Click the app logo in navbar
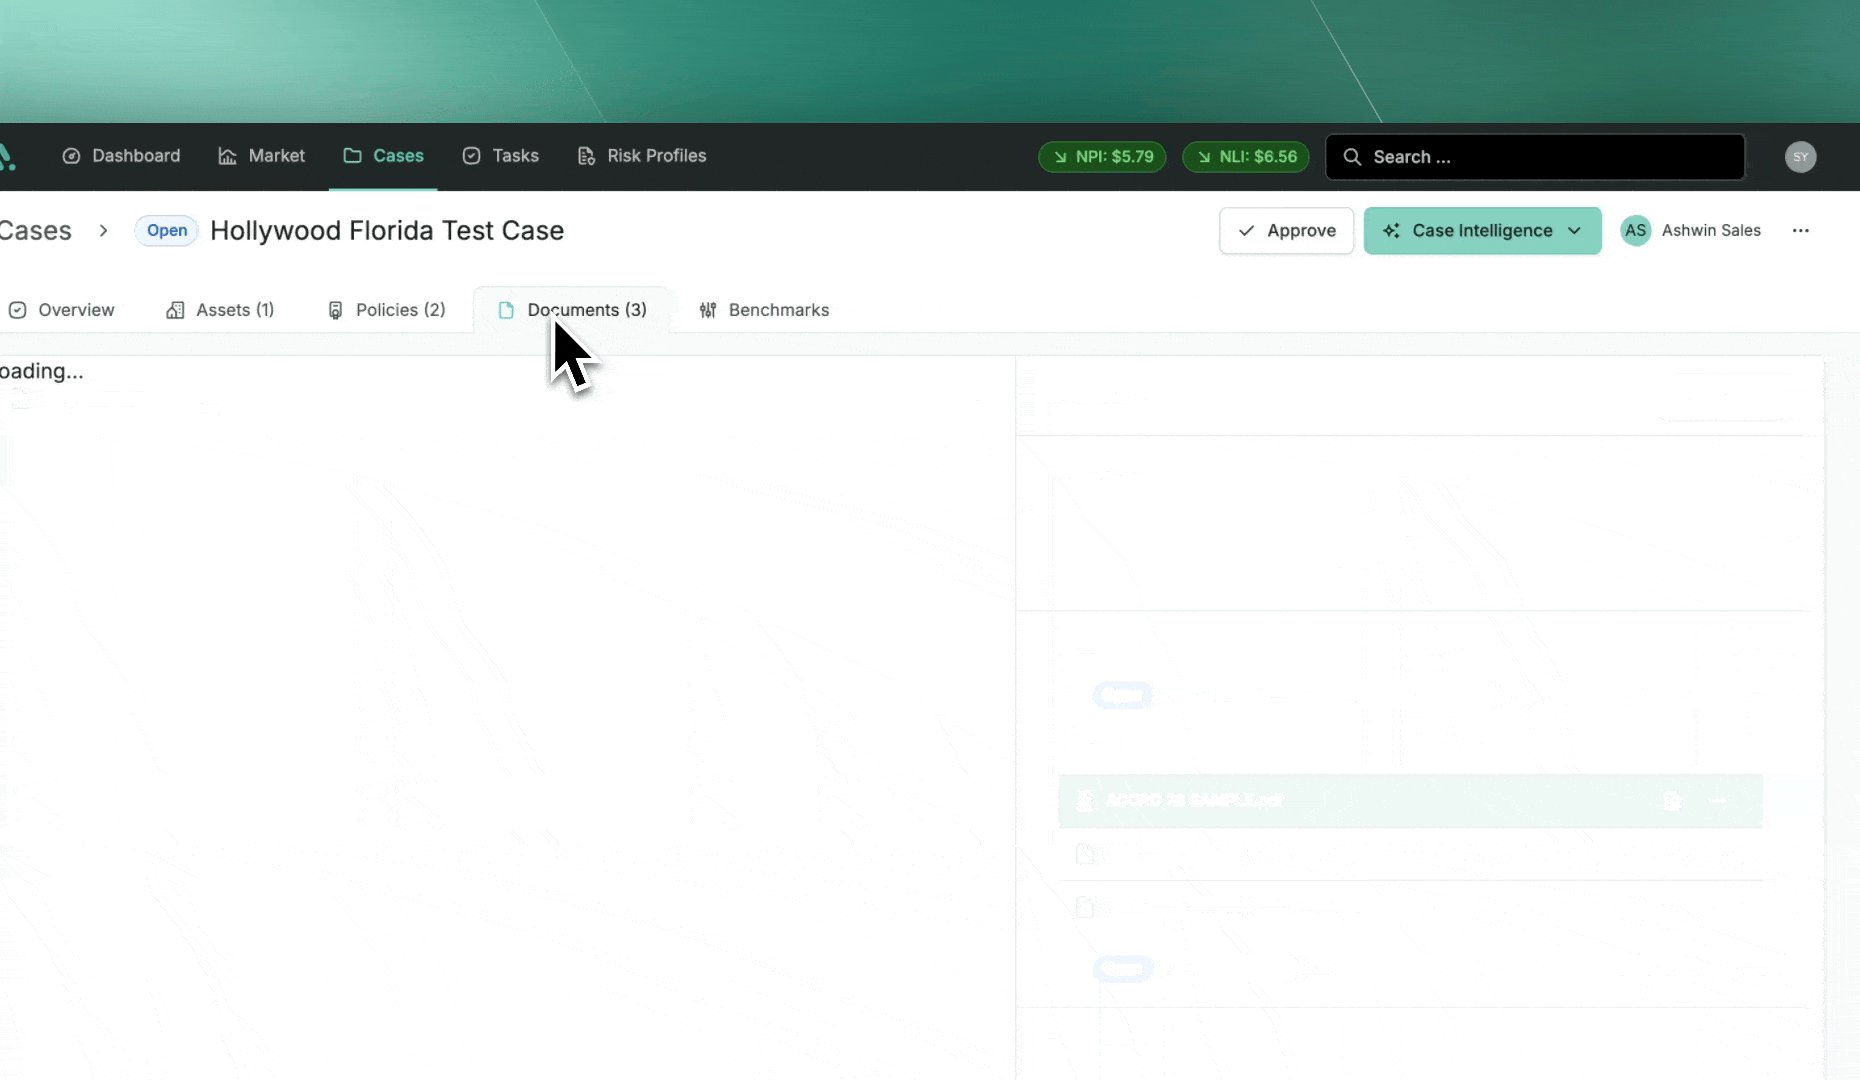This screenshot has height=1080, width=1860. point(7,157)
